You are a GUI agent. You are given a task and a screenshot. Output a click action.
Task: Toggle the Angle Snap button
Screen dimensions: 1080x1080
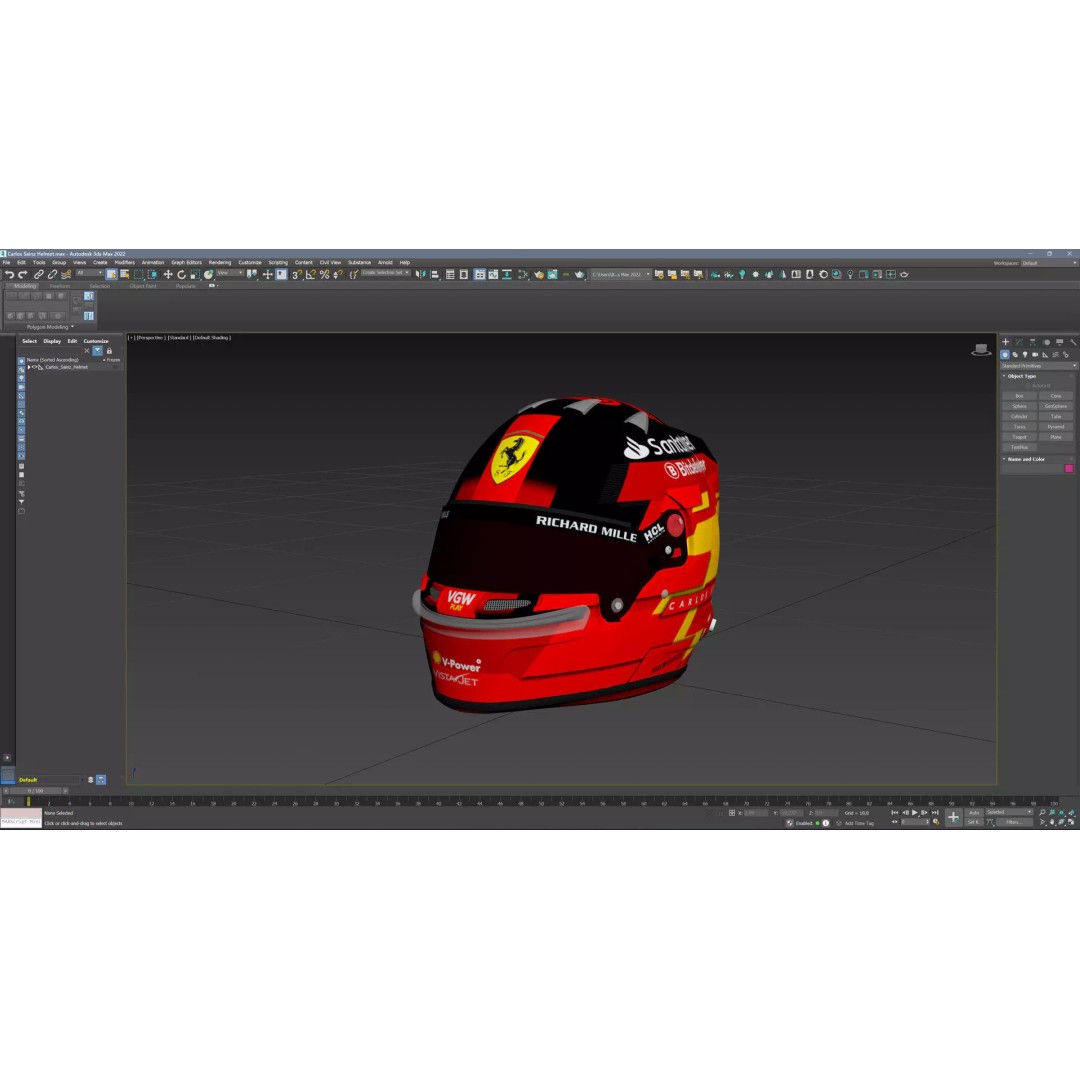coord(310,274)
